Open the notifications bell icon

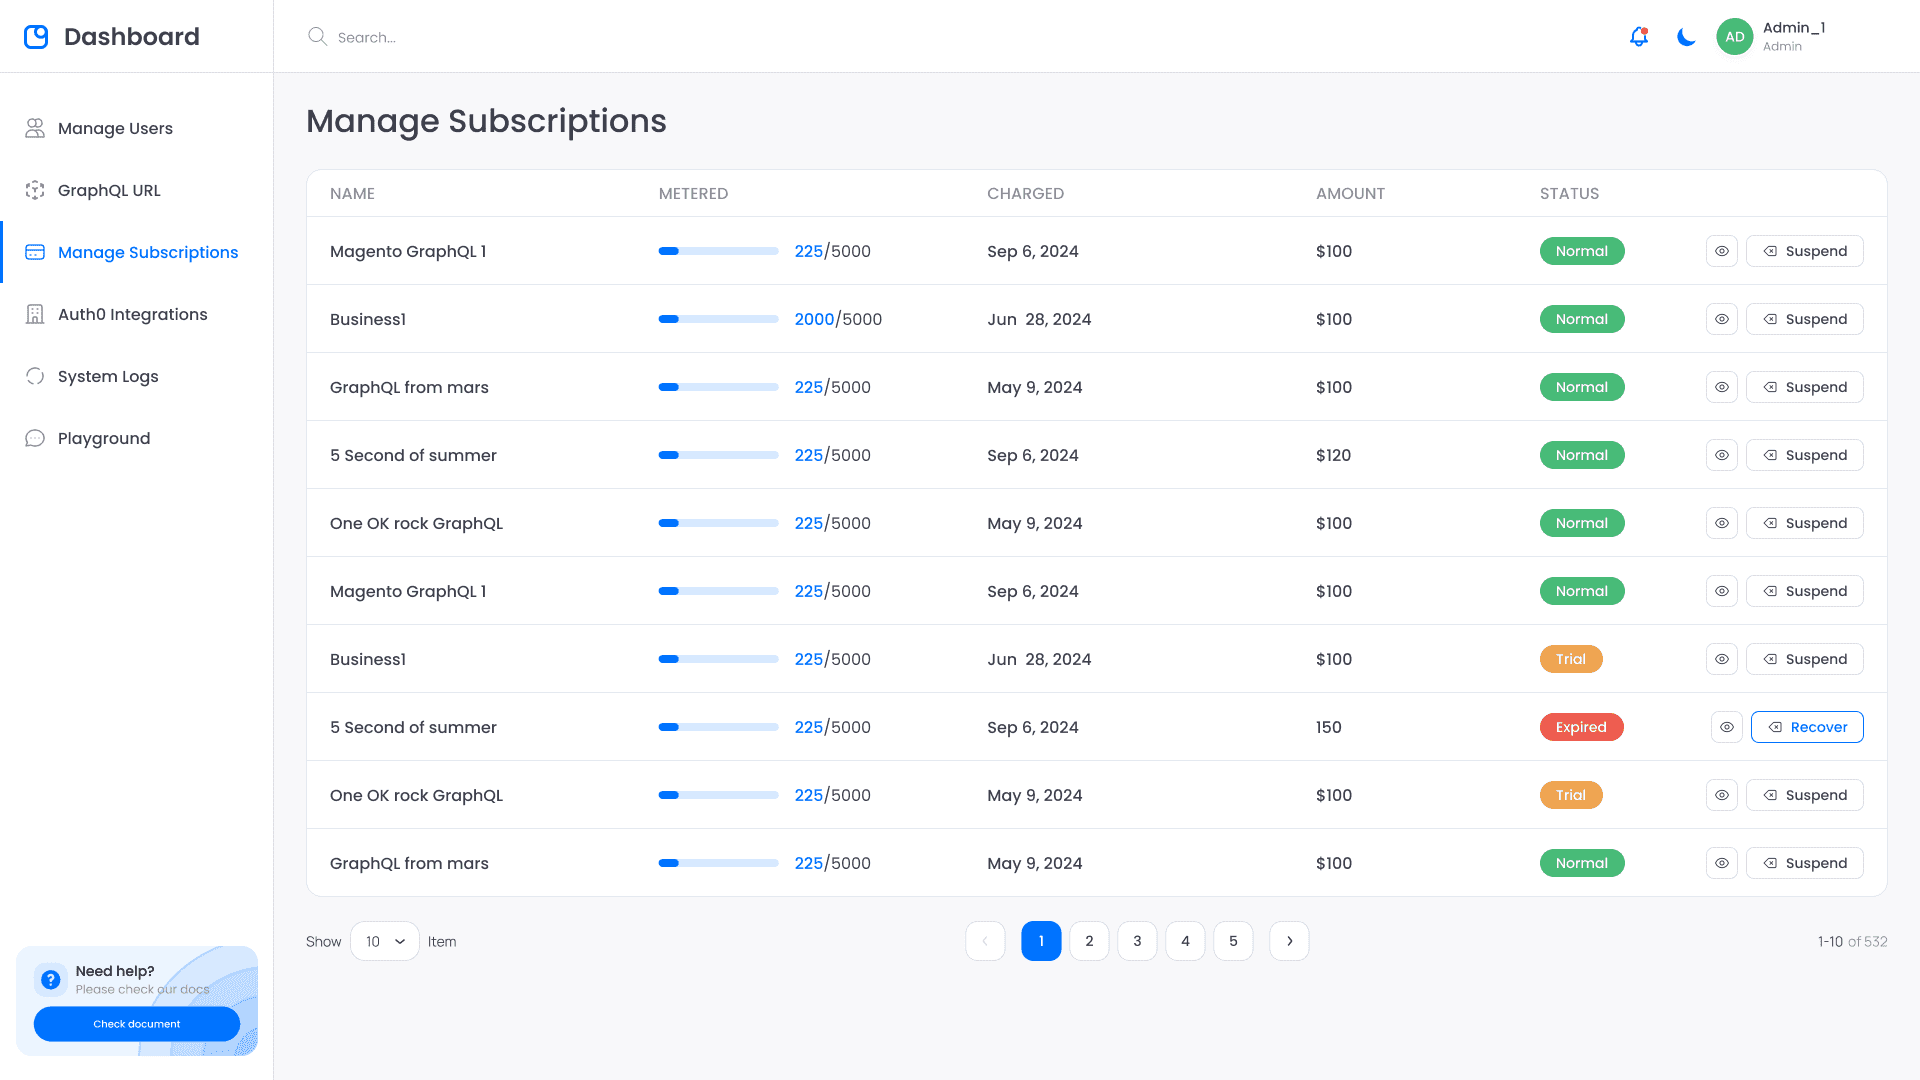1638,37
